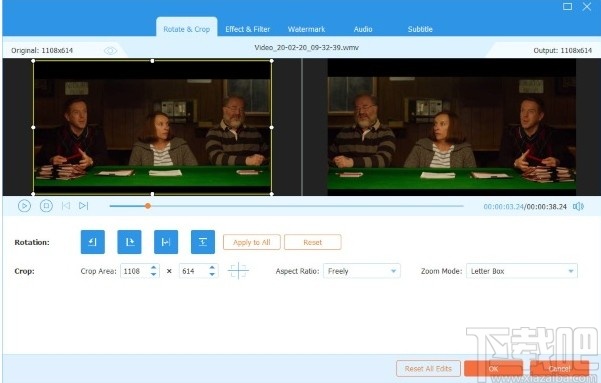Click top-center crop handle
The width and height of the screenshot is (601, 383).
pyautogui.click(x=153, y=61)
